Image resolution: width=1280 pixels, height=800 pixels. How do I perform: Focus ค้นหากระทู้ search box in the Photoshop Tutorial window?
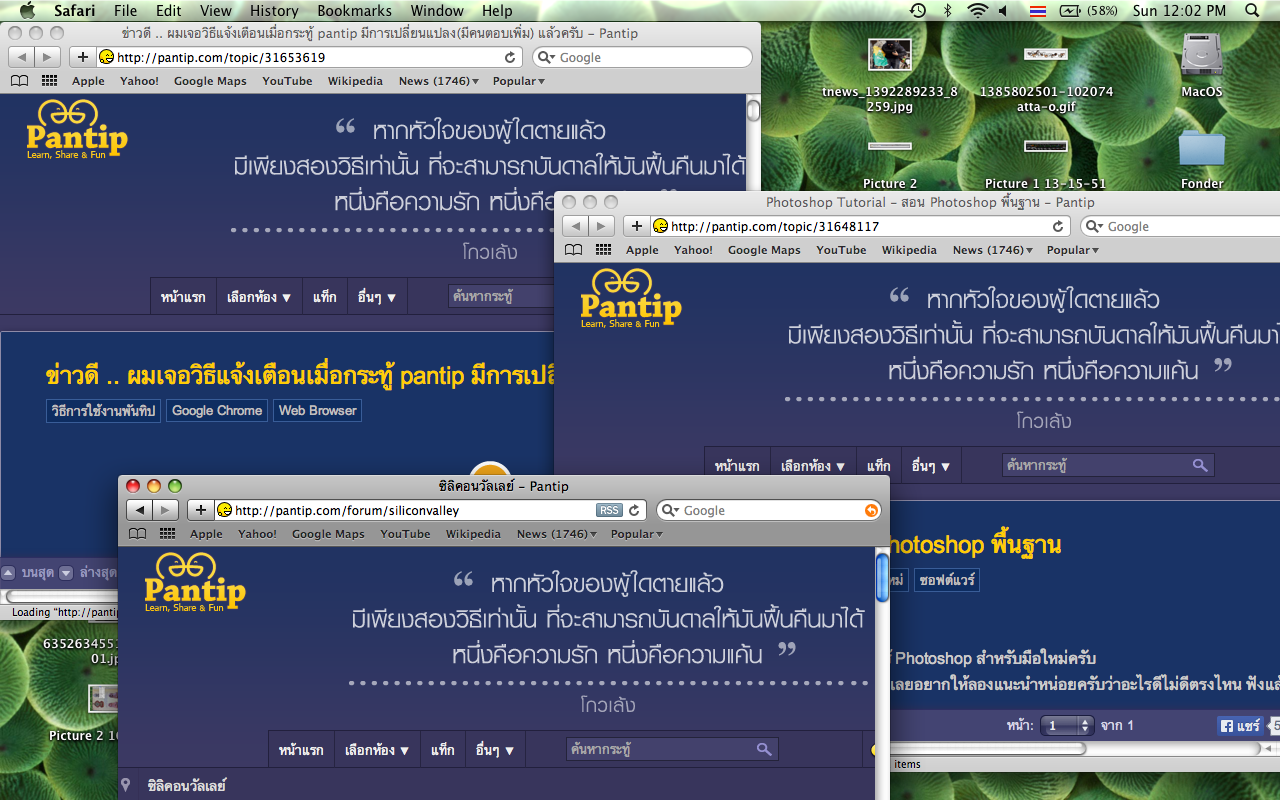pyautogui.click(x=1108, y=465)
